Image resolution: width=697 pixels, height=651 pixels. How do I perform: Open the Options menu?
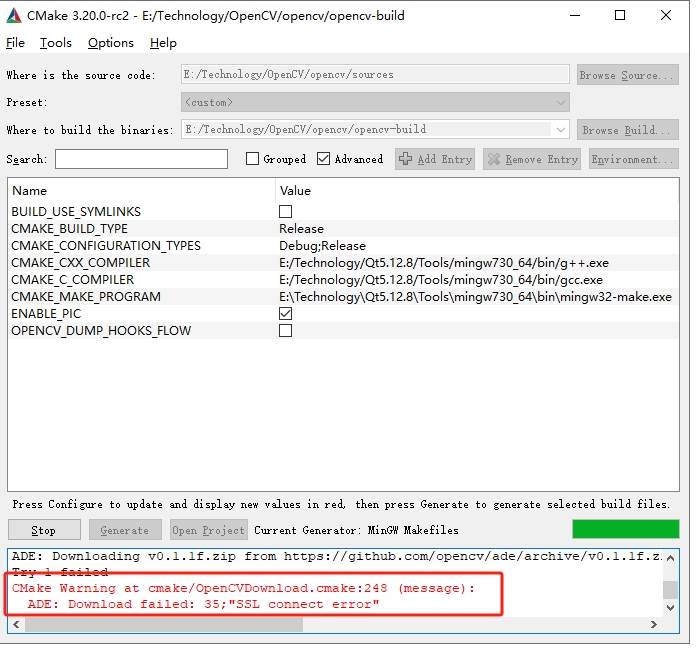point(111,43)
